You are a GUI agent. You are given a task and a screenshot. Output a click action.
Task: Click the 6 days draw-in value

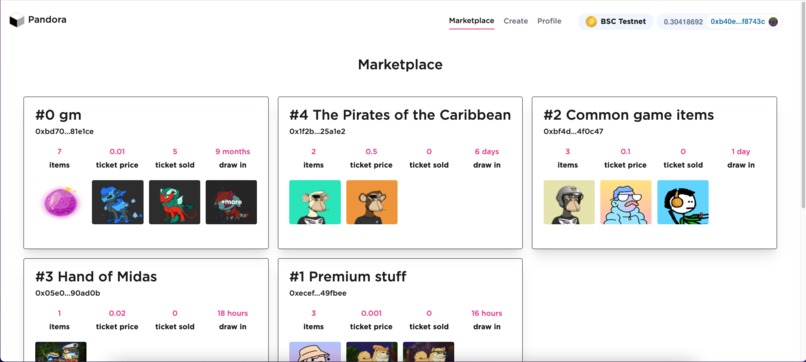[486, 152]
